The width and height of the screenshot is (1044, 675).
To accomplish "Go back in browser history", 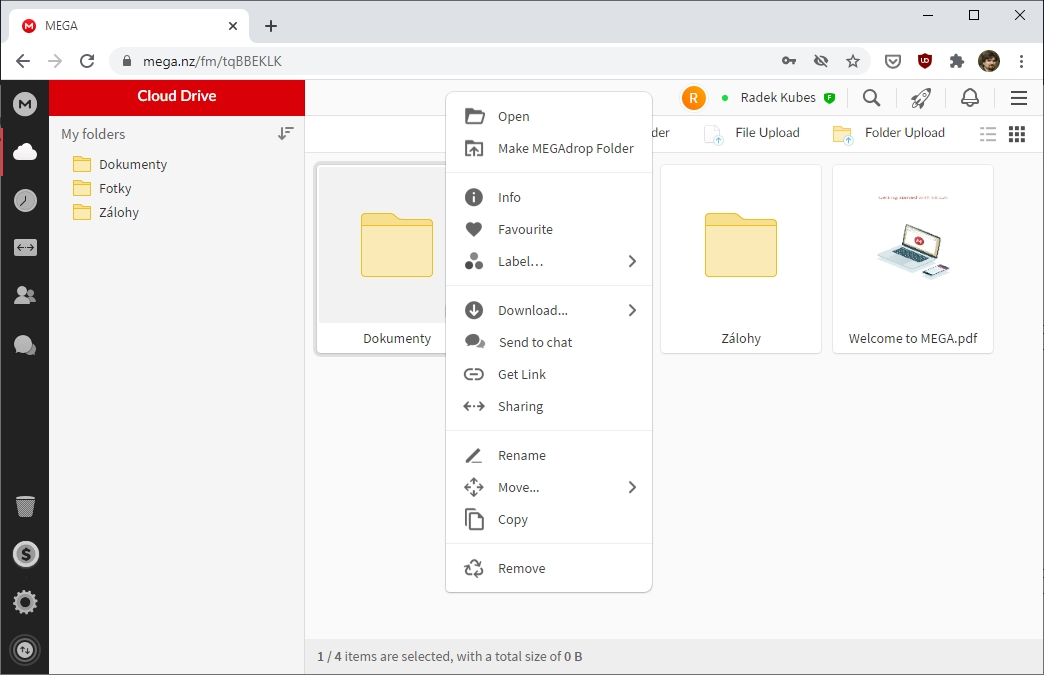I will pyautogui.click(x=23, y=61).
